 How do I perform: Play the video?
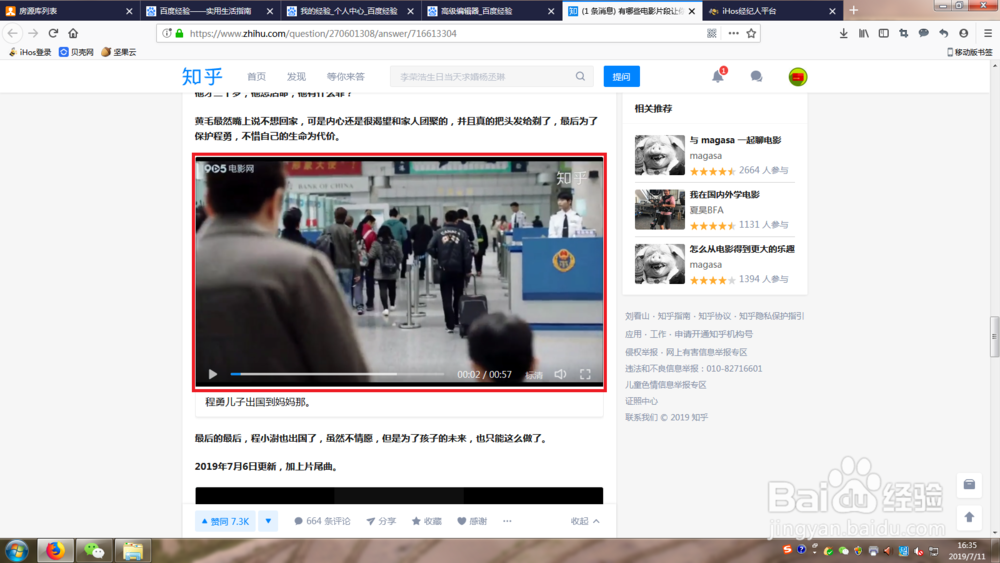click(213, 374)
